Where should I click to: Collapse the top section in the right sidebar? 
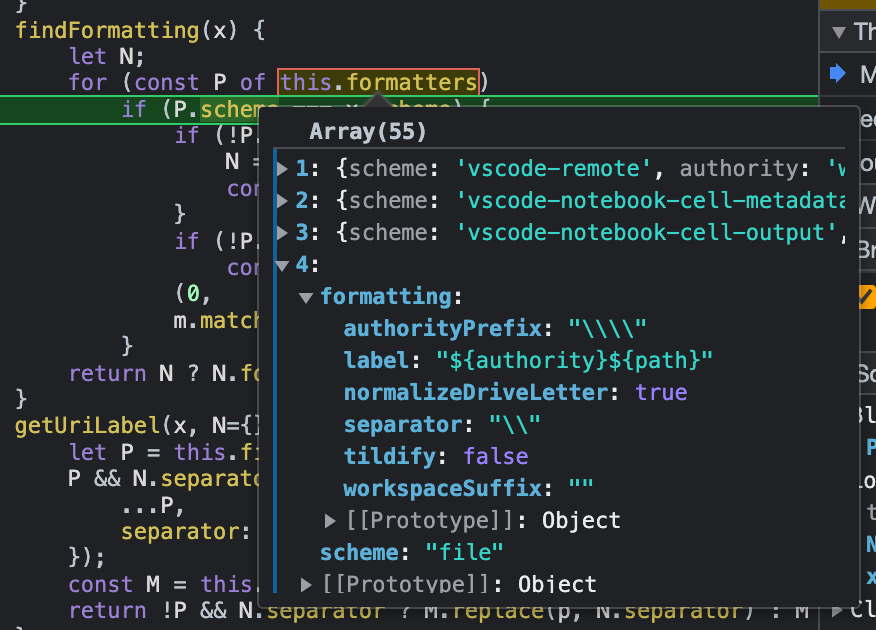click(837, 31)
